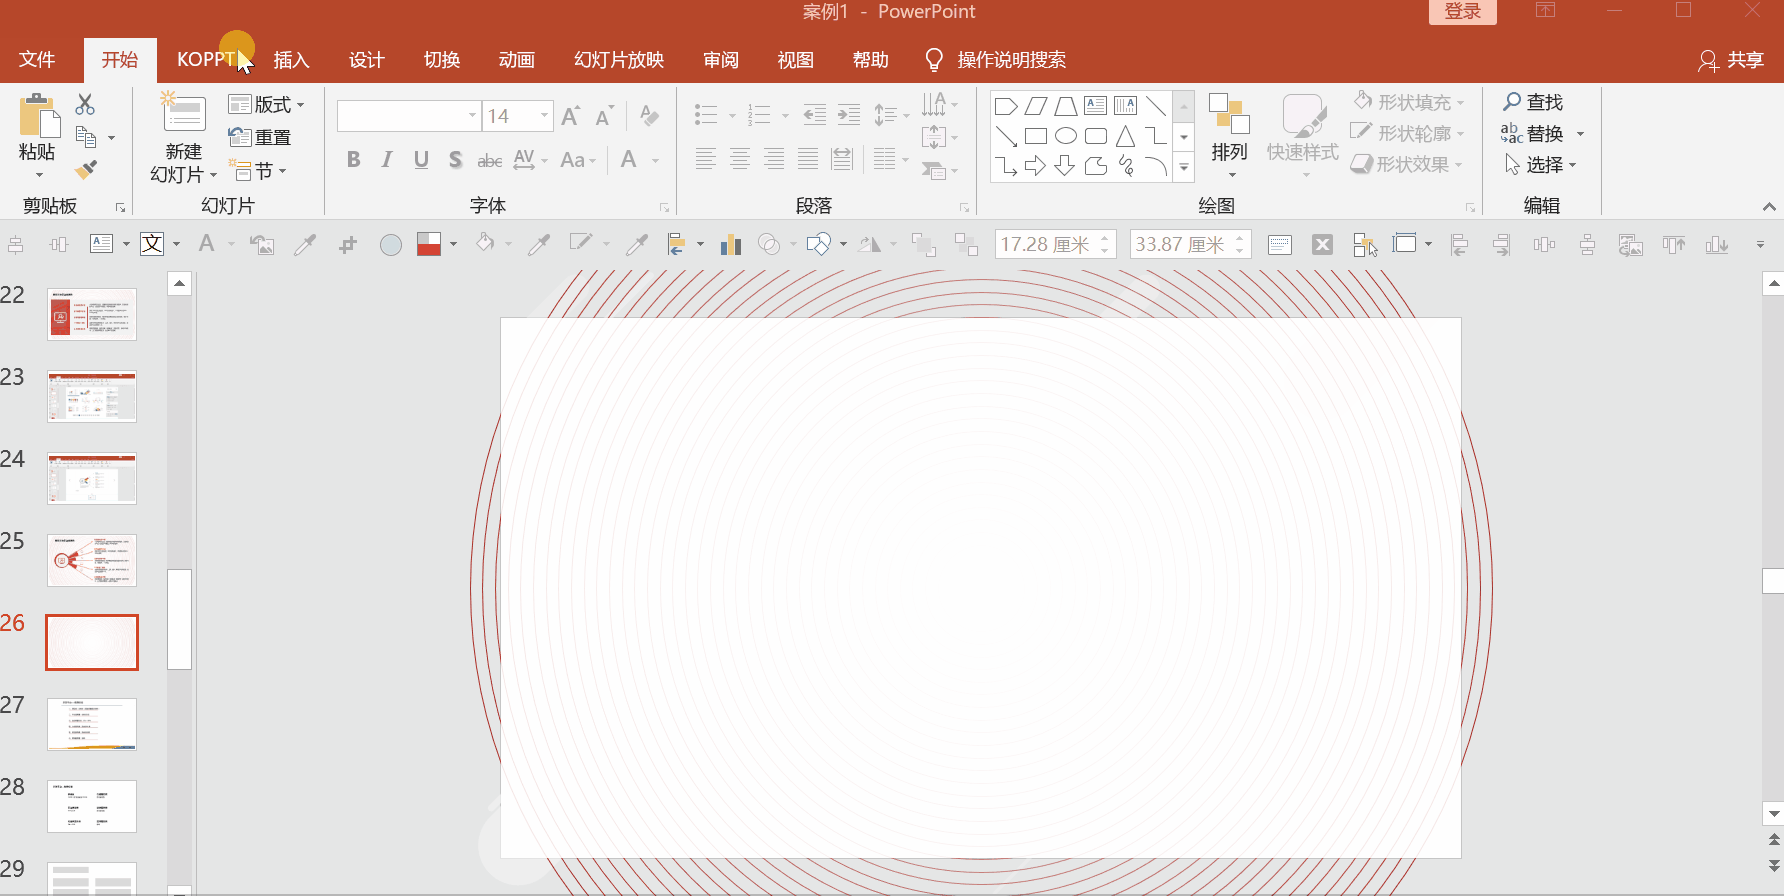Screen dimensions: 1784x896
Task: Click the 登录 sign-in button
Action: (x=1463, y=12)
